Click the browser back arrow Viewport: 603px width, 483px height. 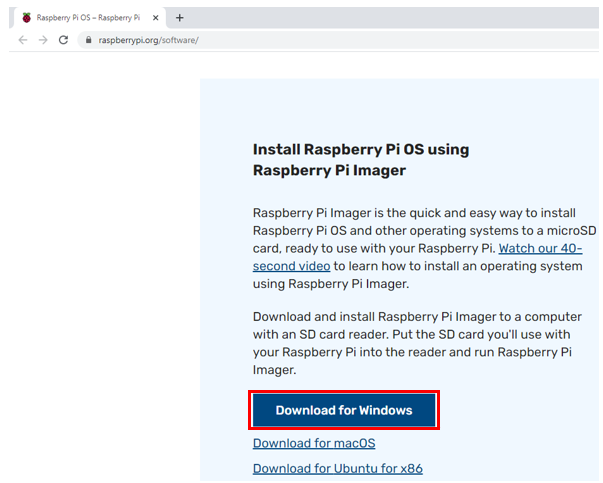point(23,40)
